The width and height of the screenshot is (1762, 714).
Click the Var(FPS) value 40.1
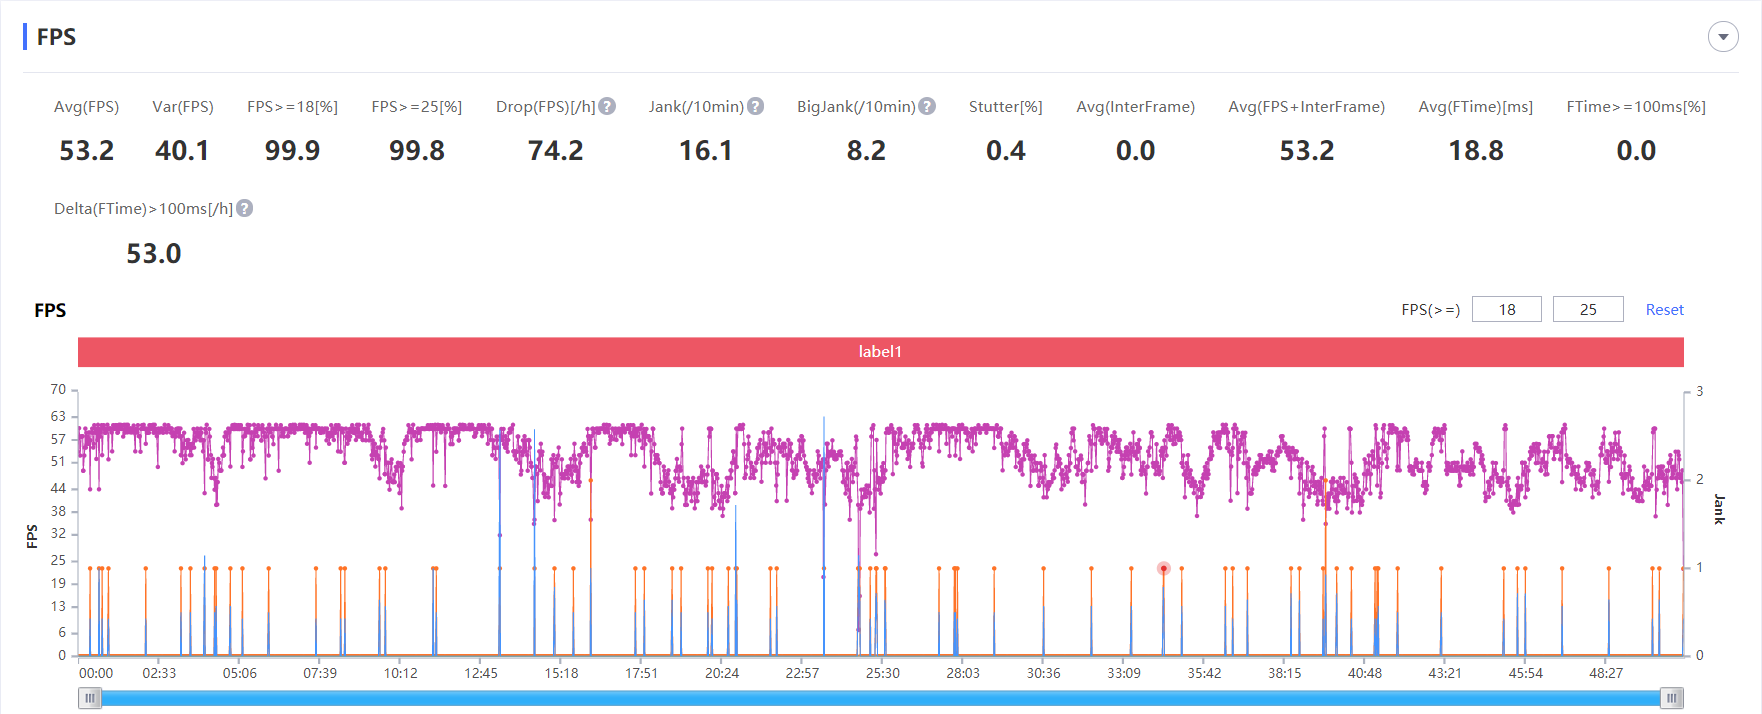182,151
